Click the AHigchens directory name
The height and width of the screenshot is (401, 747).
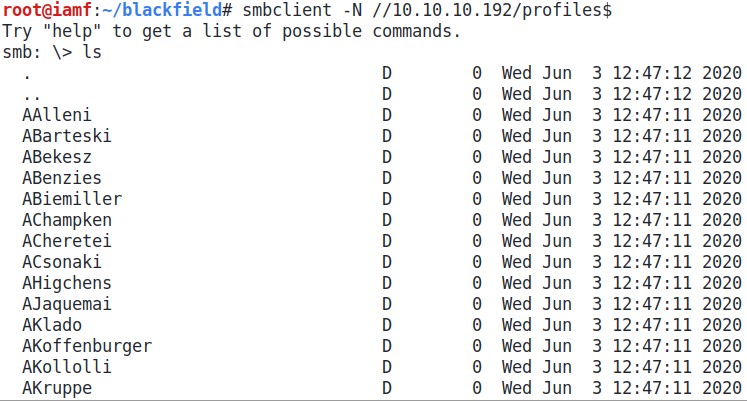coord(66,283)
